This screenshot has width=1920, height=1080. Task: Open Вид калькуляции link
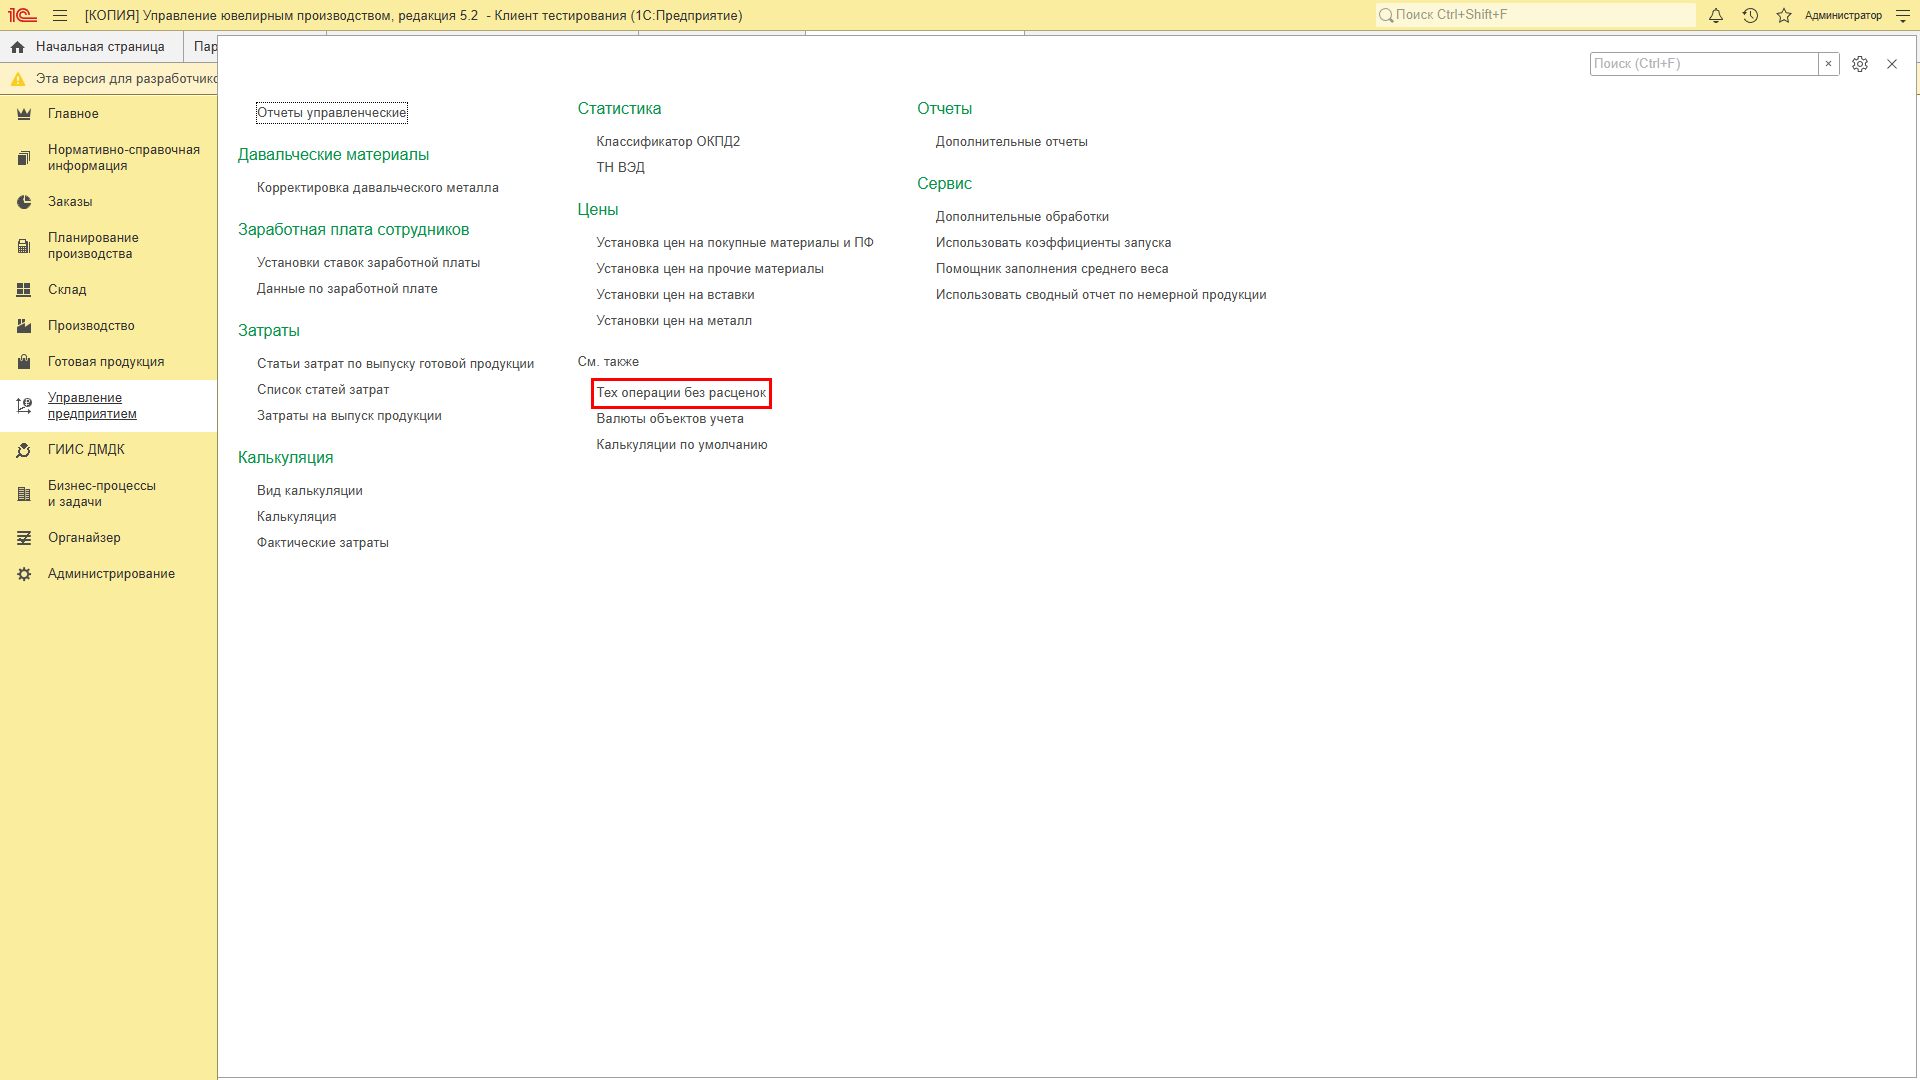tap(309, 491)
